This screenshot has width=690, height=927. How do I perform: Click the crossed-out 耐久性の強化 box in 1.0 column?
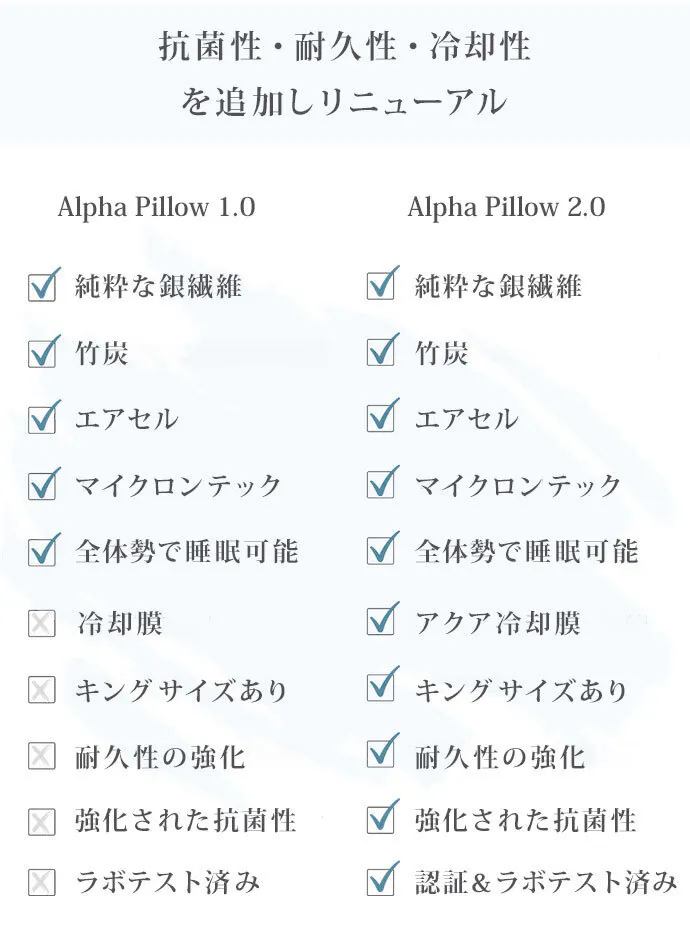41,756
